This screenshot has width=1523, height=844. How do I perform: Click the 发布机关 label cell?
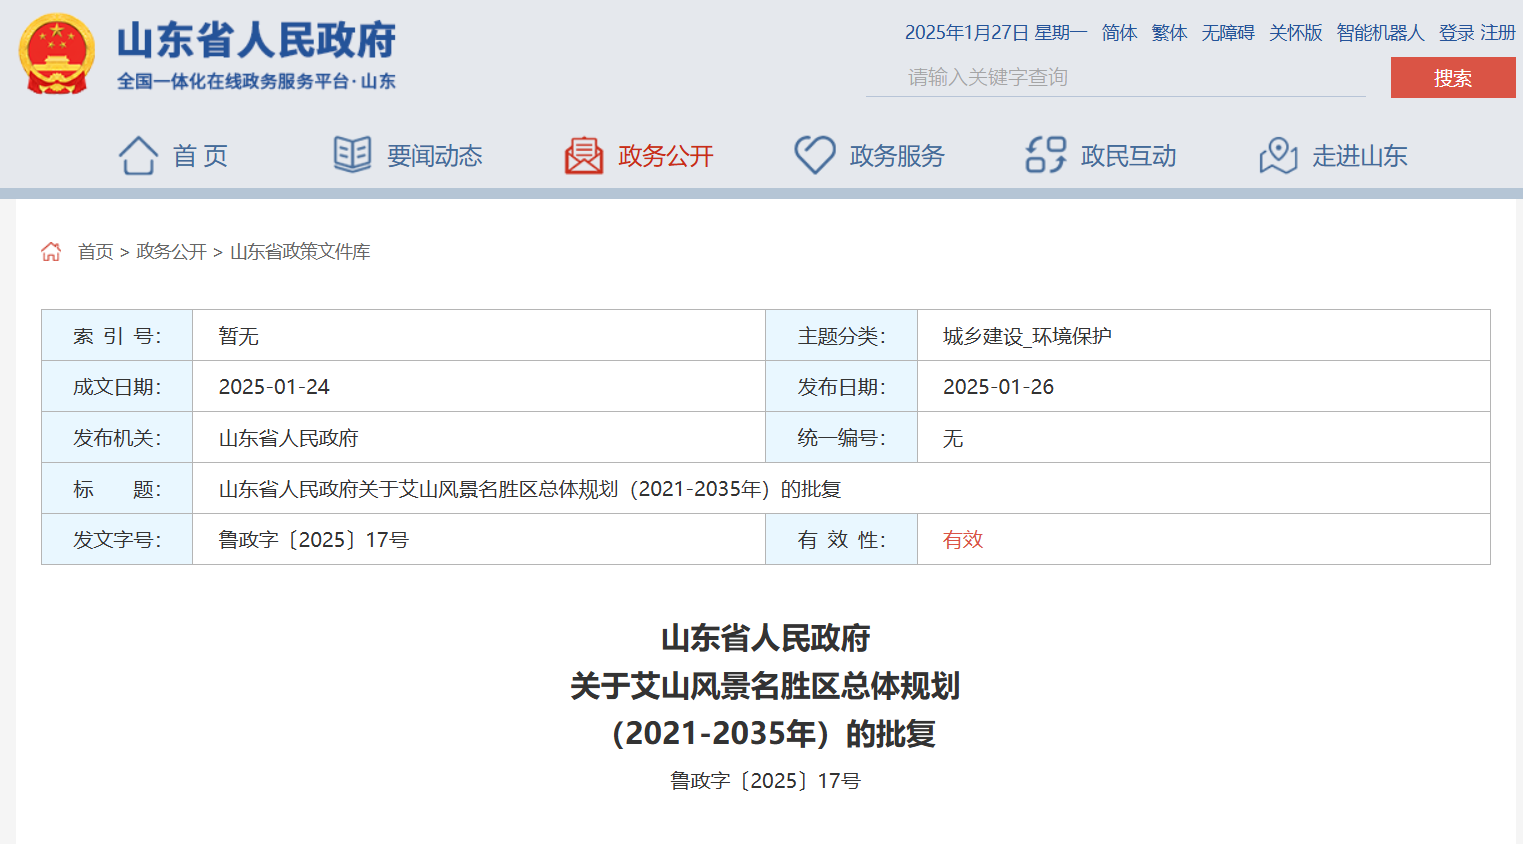tap(117, 438)
